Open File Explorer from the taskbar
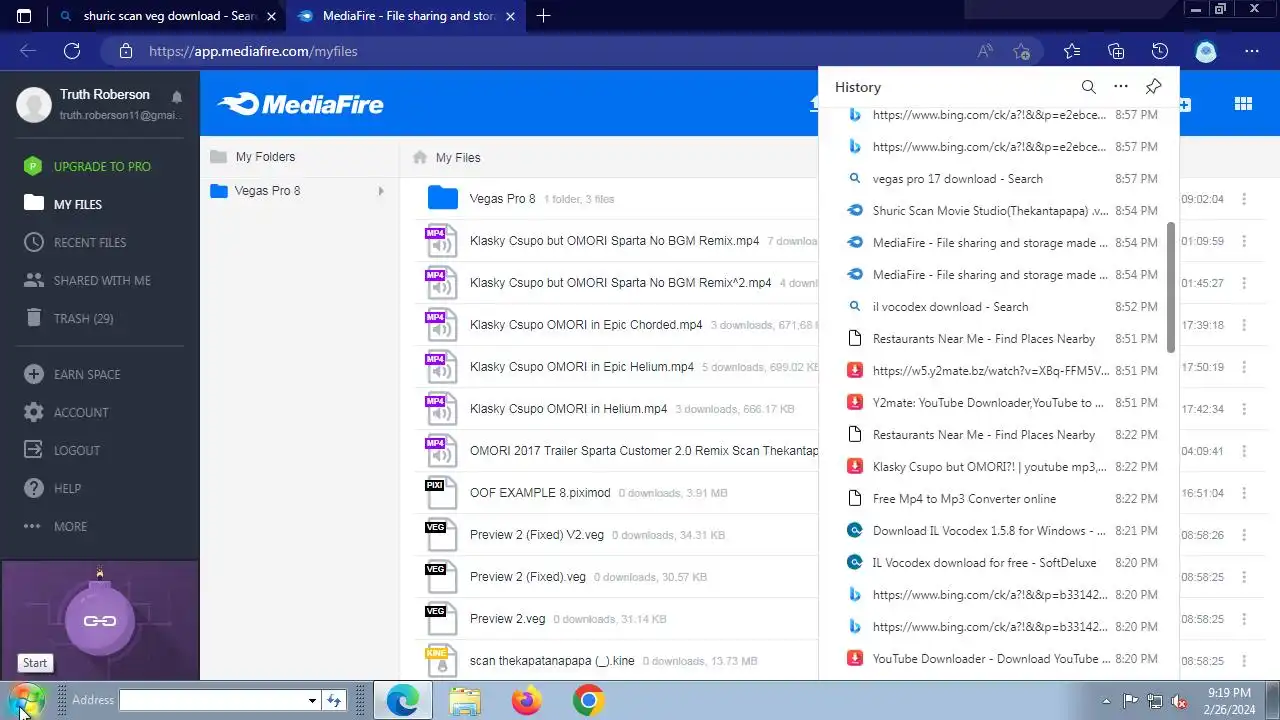Image resolution: width=1280 pixels, height=720 pixels. tap(465, 701)
